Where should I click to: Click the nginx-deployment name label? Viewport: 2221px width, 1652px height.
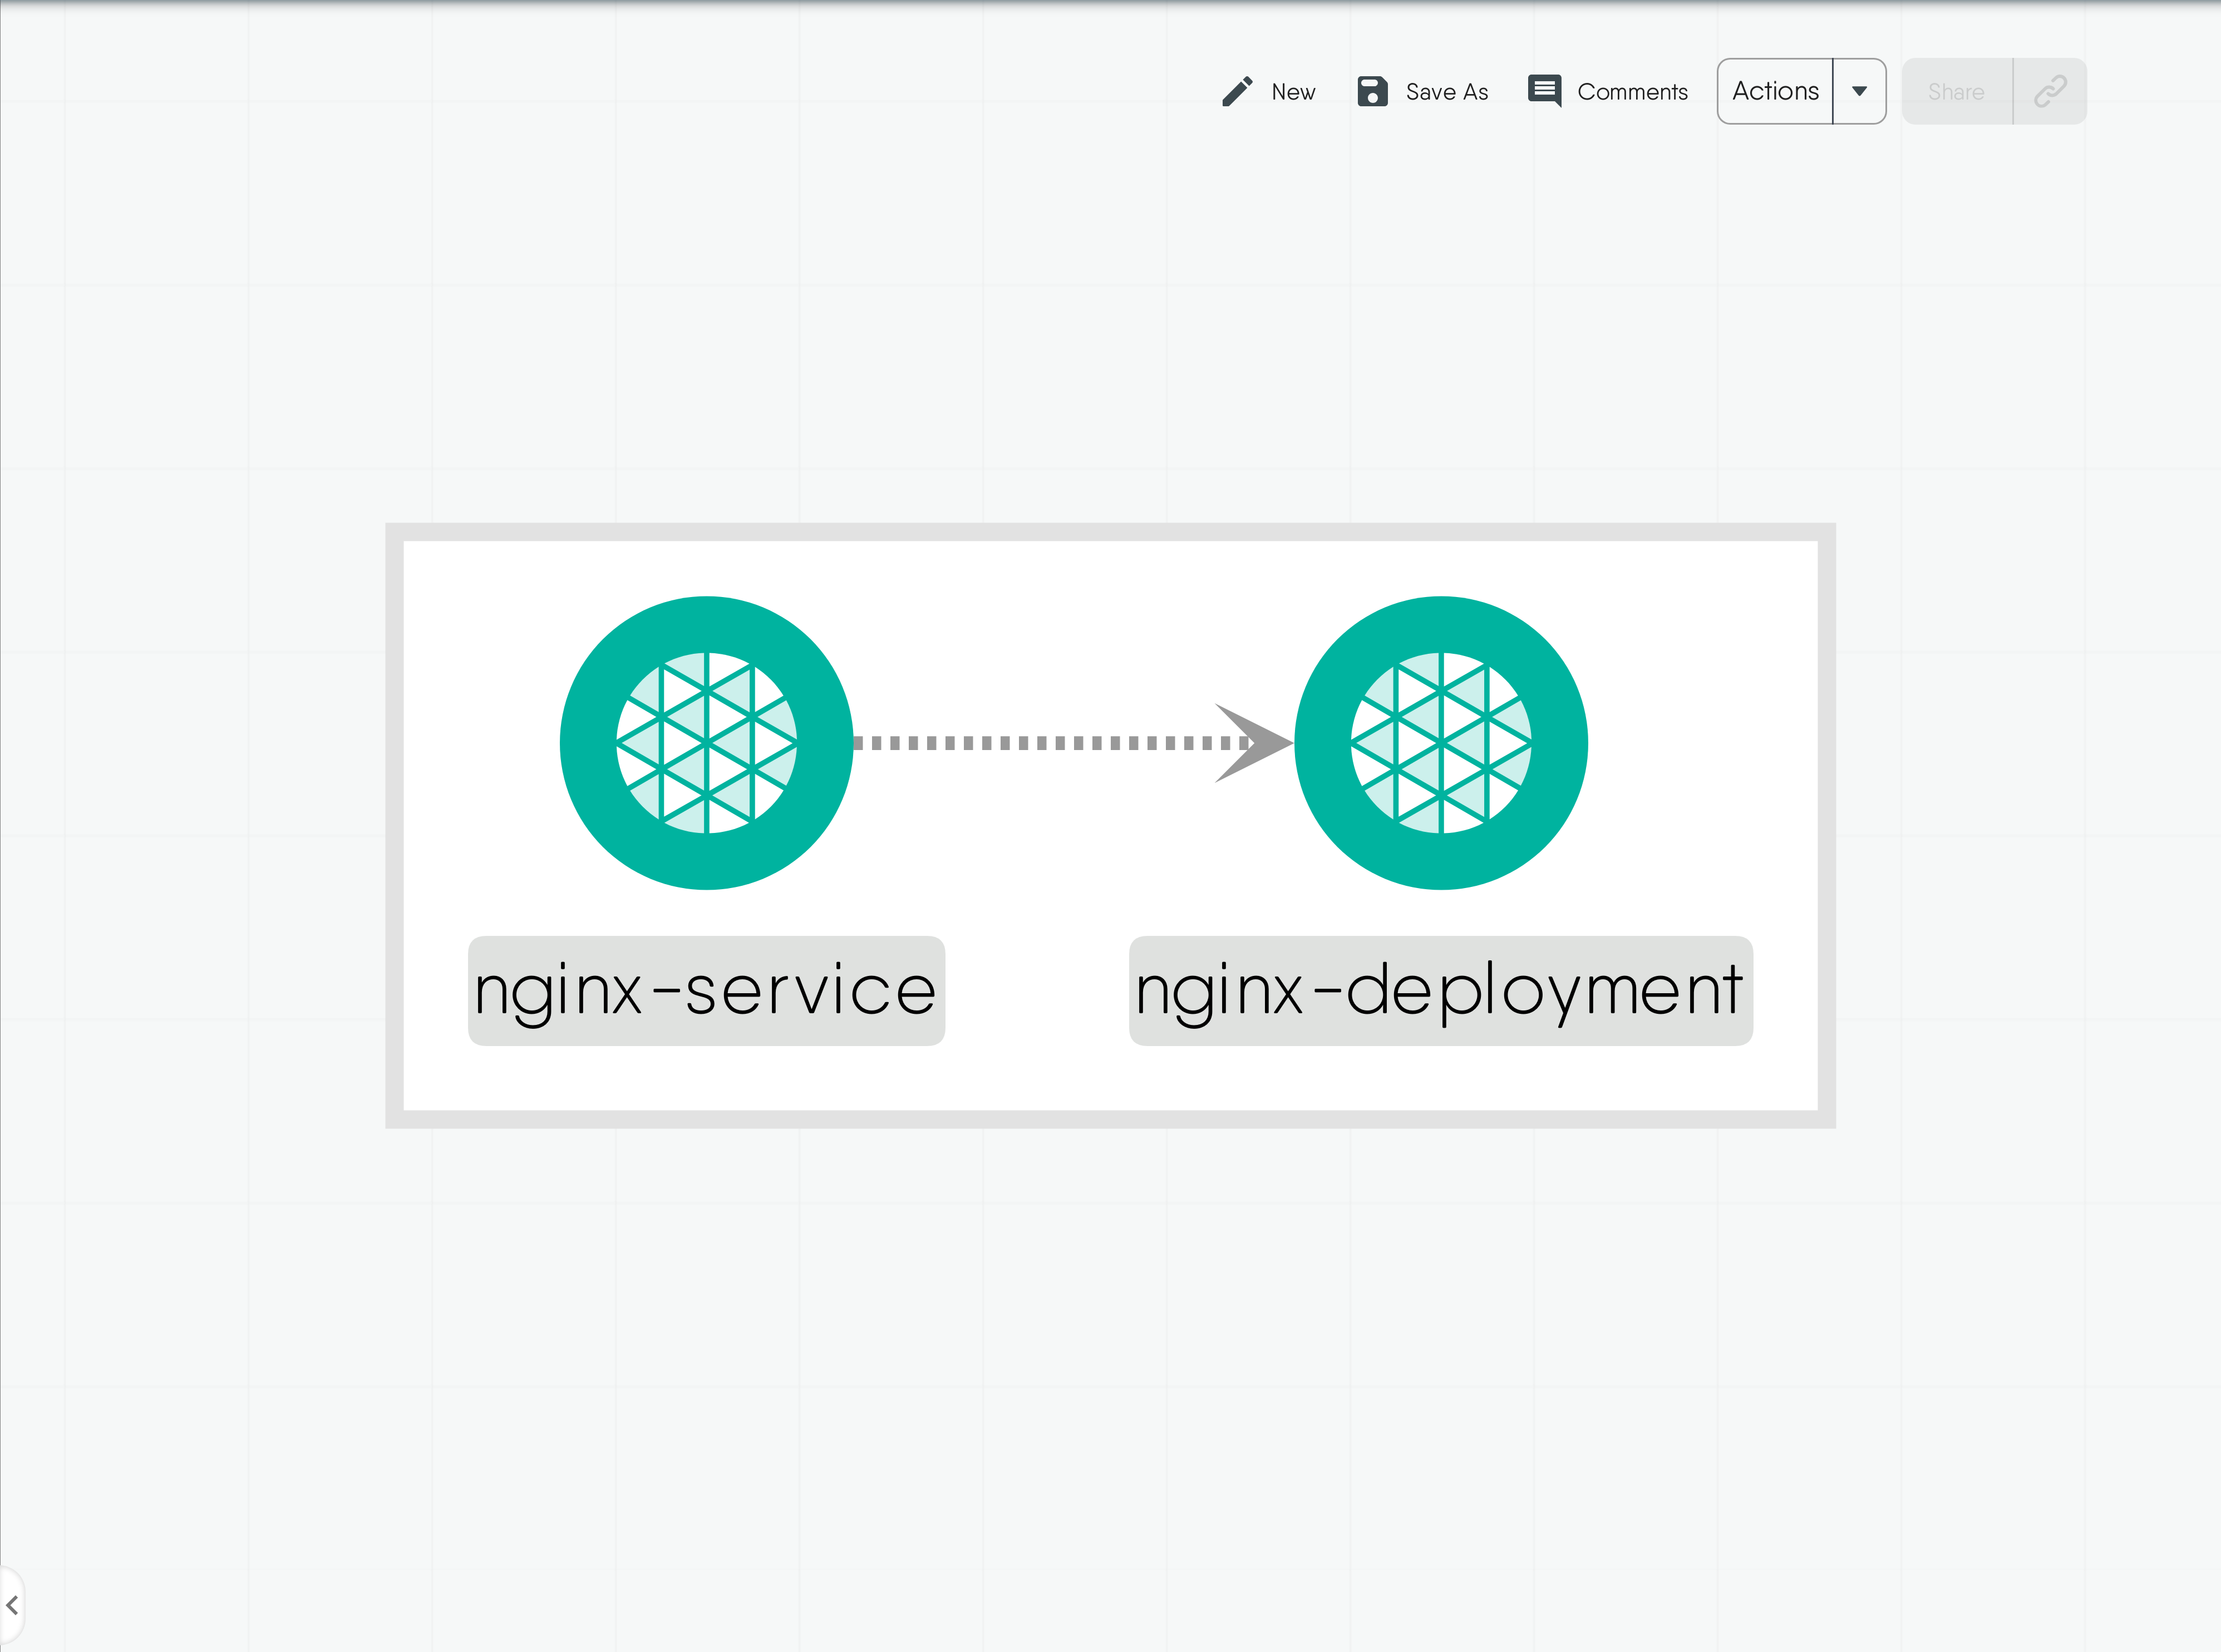1440,991
